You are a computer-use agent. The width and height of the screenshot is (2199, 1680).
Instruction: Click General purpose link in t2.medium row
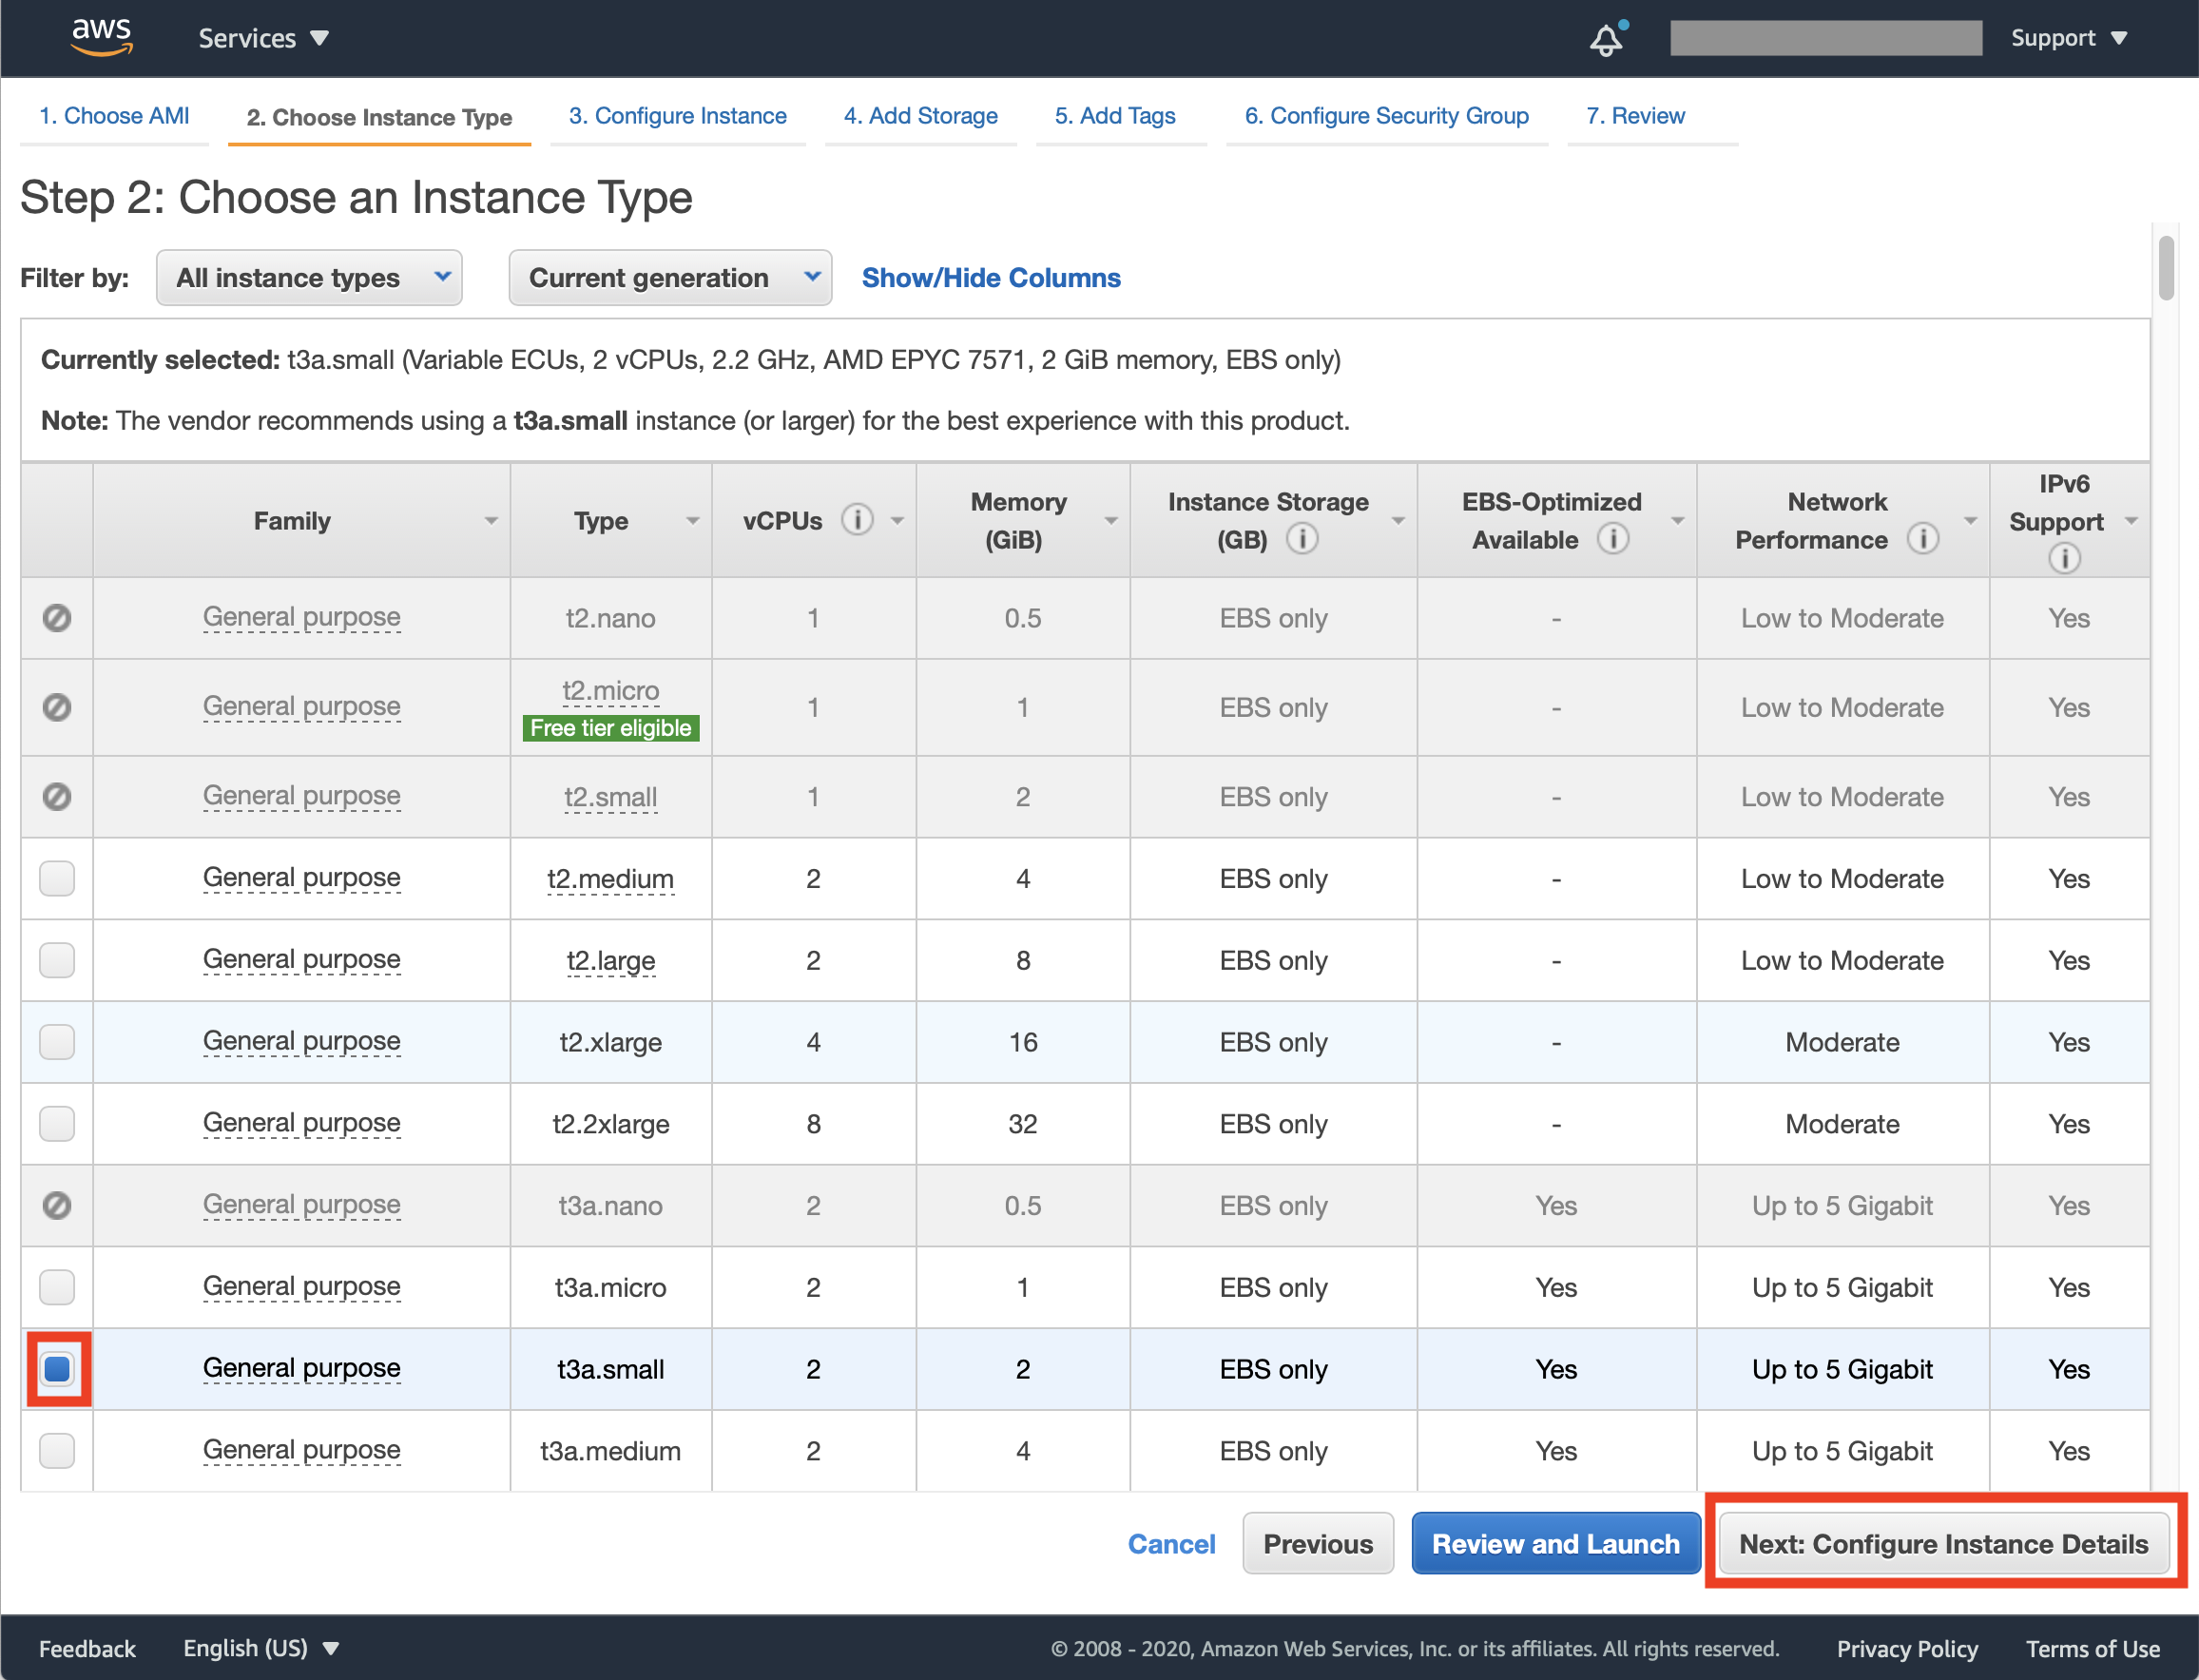point(302,878)
